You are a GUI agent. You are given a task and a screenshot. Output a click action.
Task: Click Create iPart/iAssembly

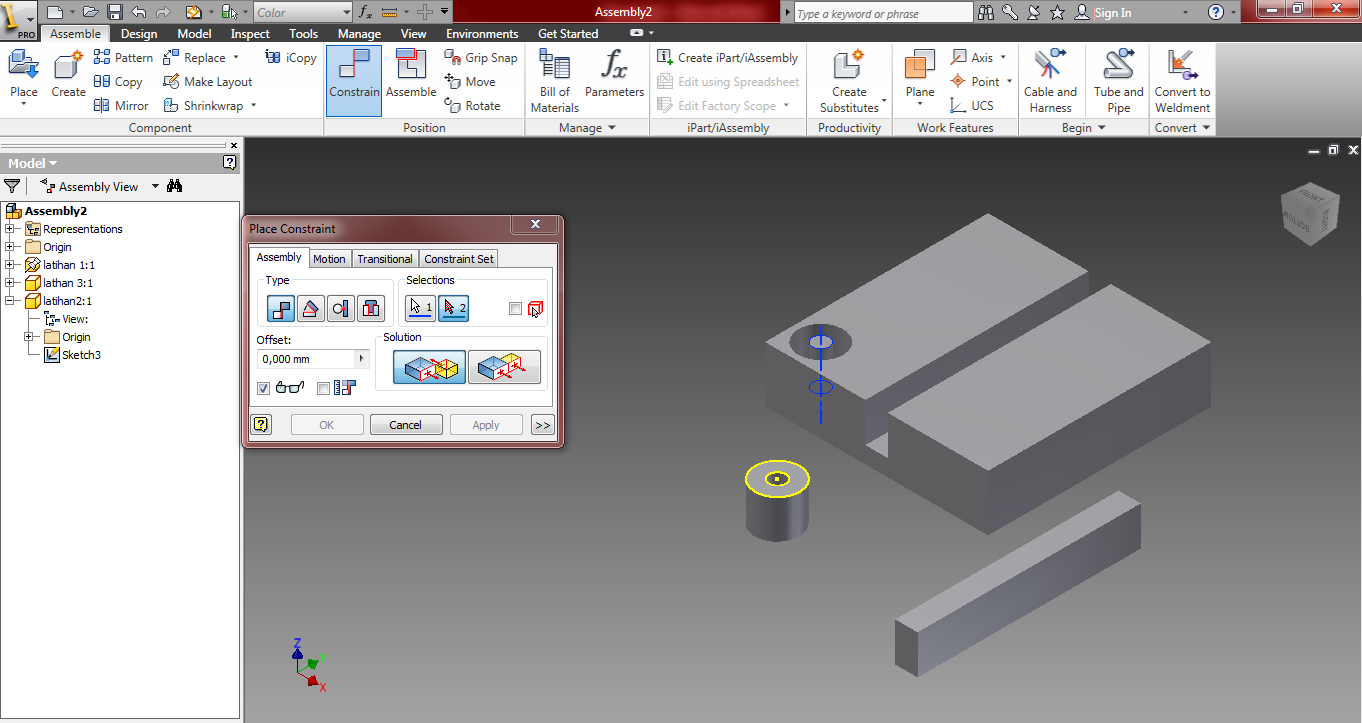[728, 58]
